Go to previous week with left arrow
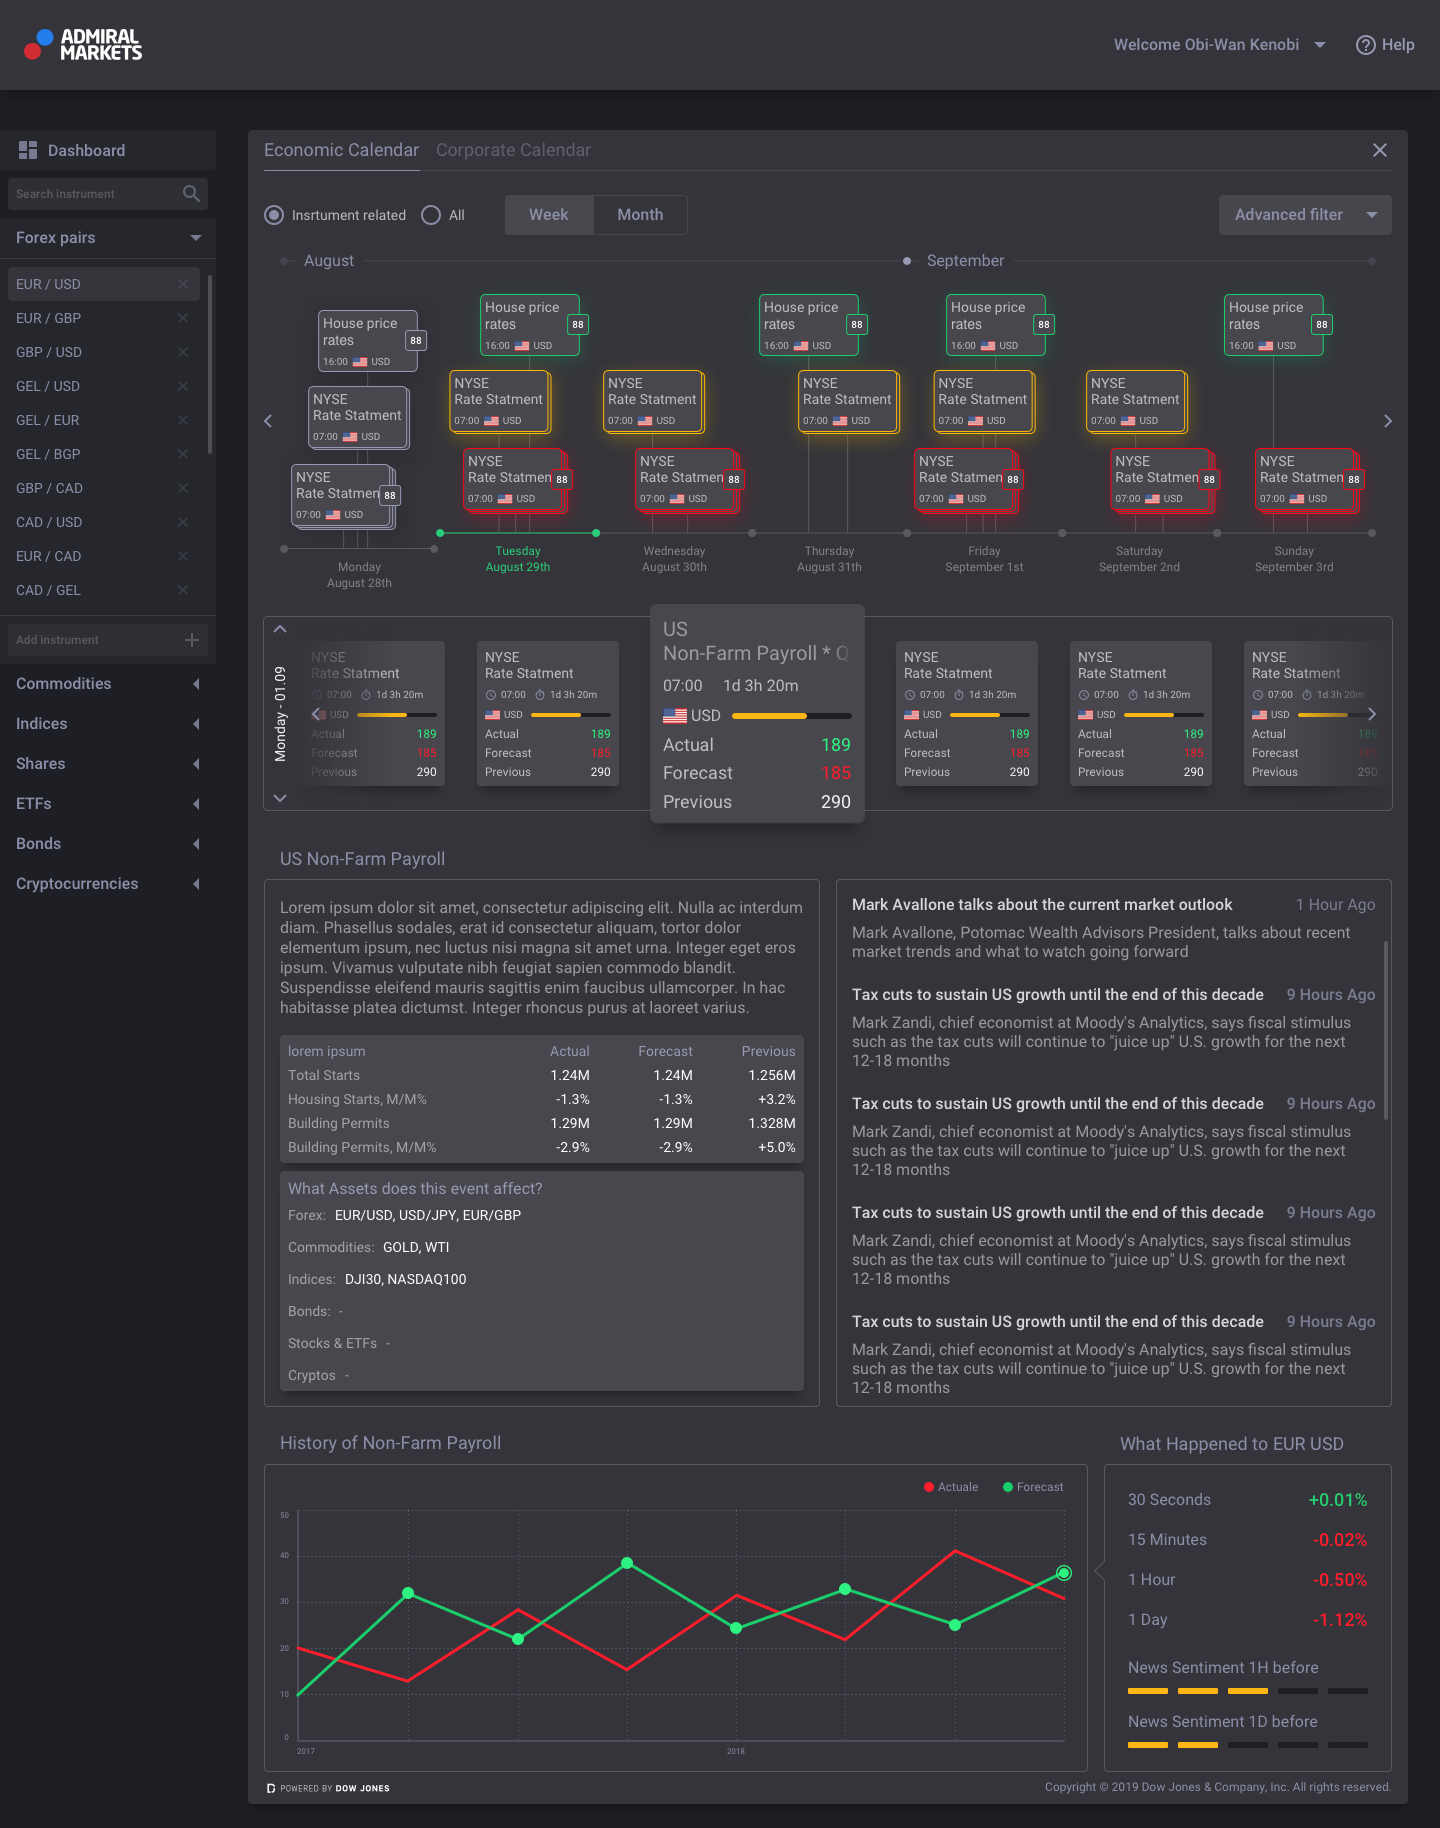Screen dimensions: 1440x1828 pyautogui.click(x=268, y=421)
